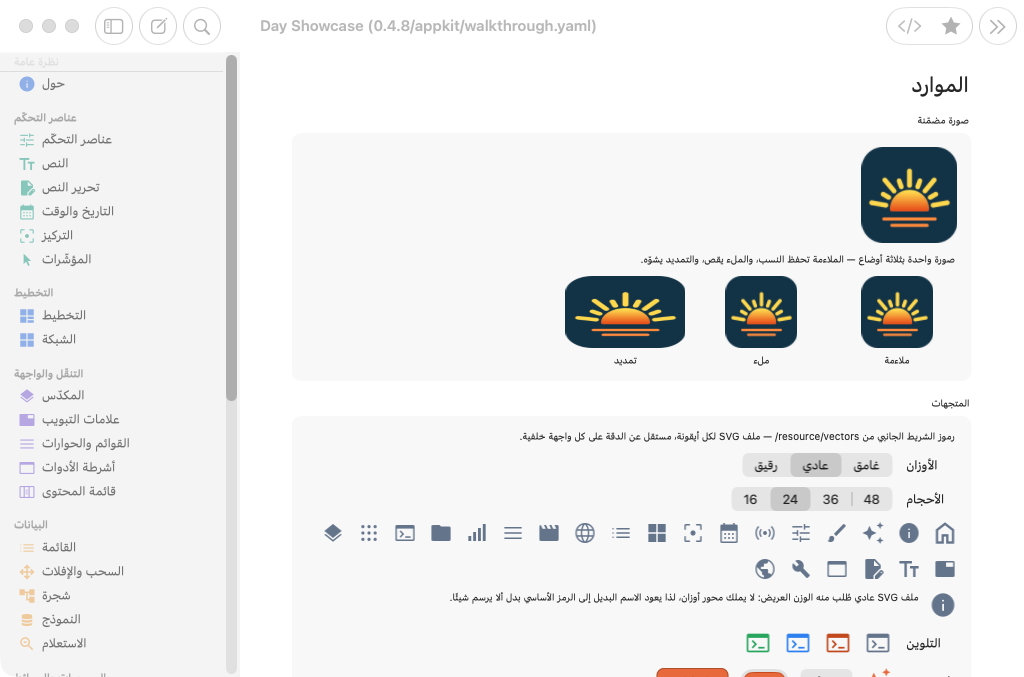This screenshot has width=1024, height=677.
Task: Click the calendar vector icon in grid
Action: point(729,533)
